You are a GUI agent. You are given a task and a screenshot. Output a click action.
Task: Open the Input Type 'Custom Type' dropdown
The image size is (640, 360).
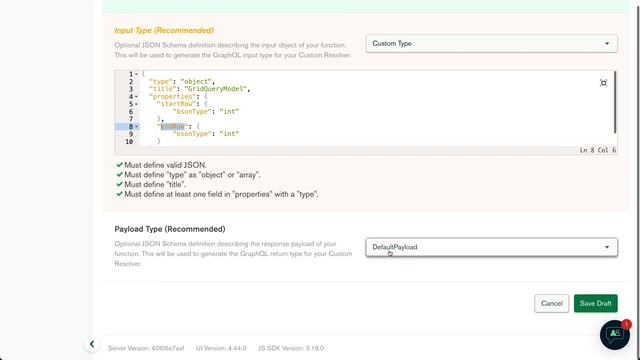491,43
